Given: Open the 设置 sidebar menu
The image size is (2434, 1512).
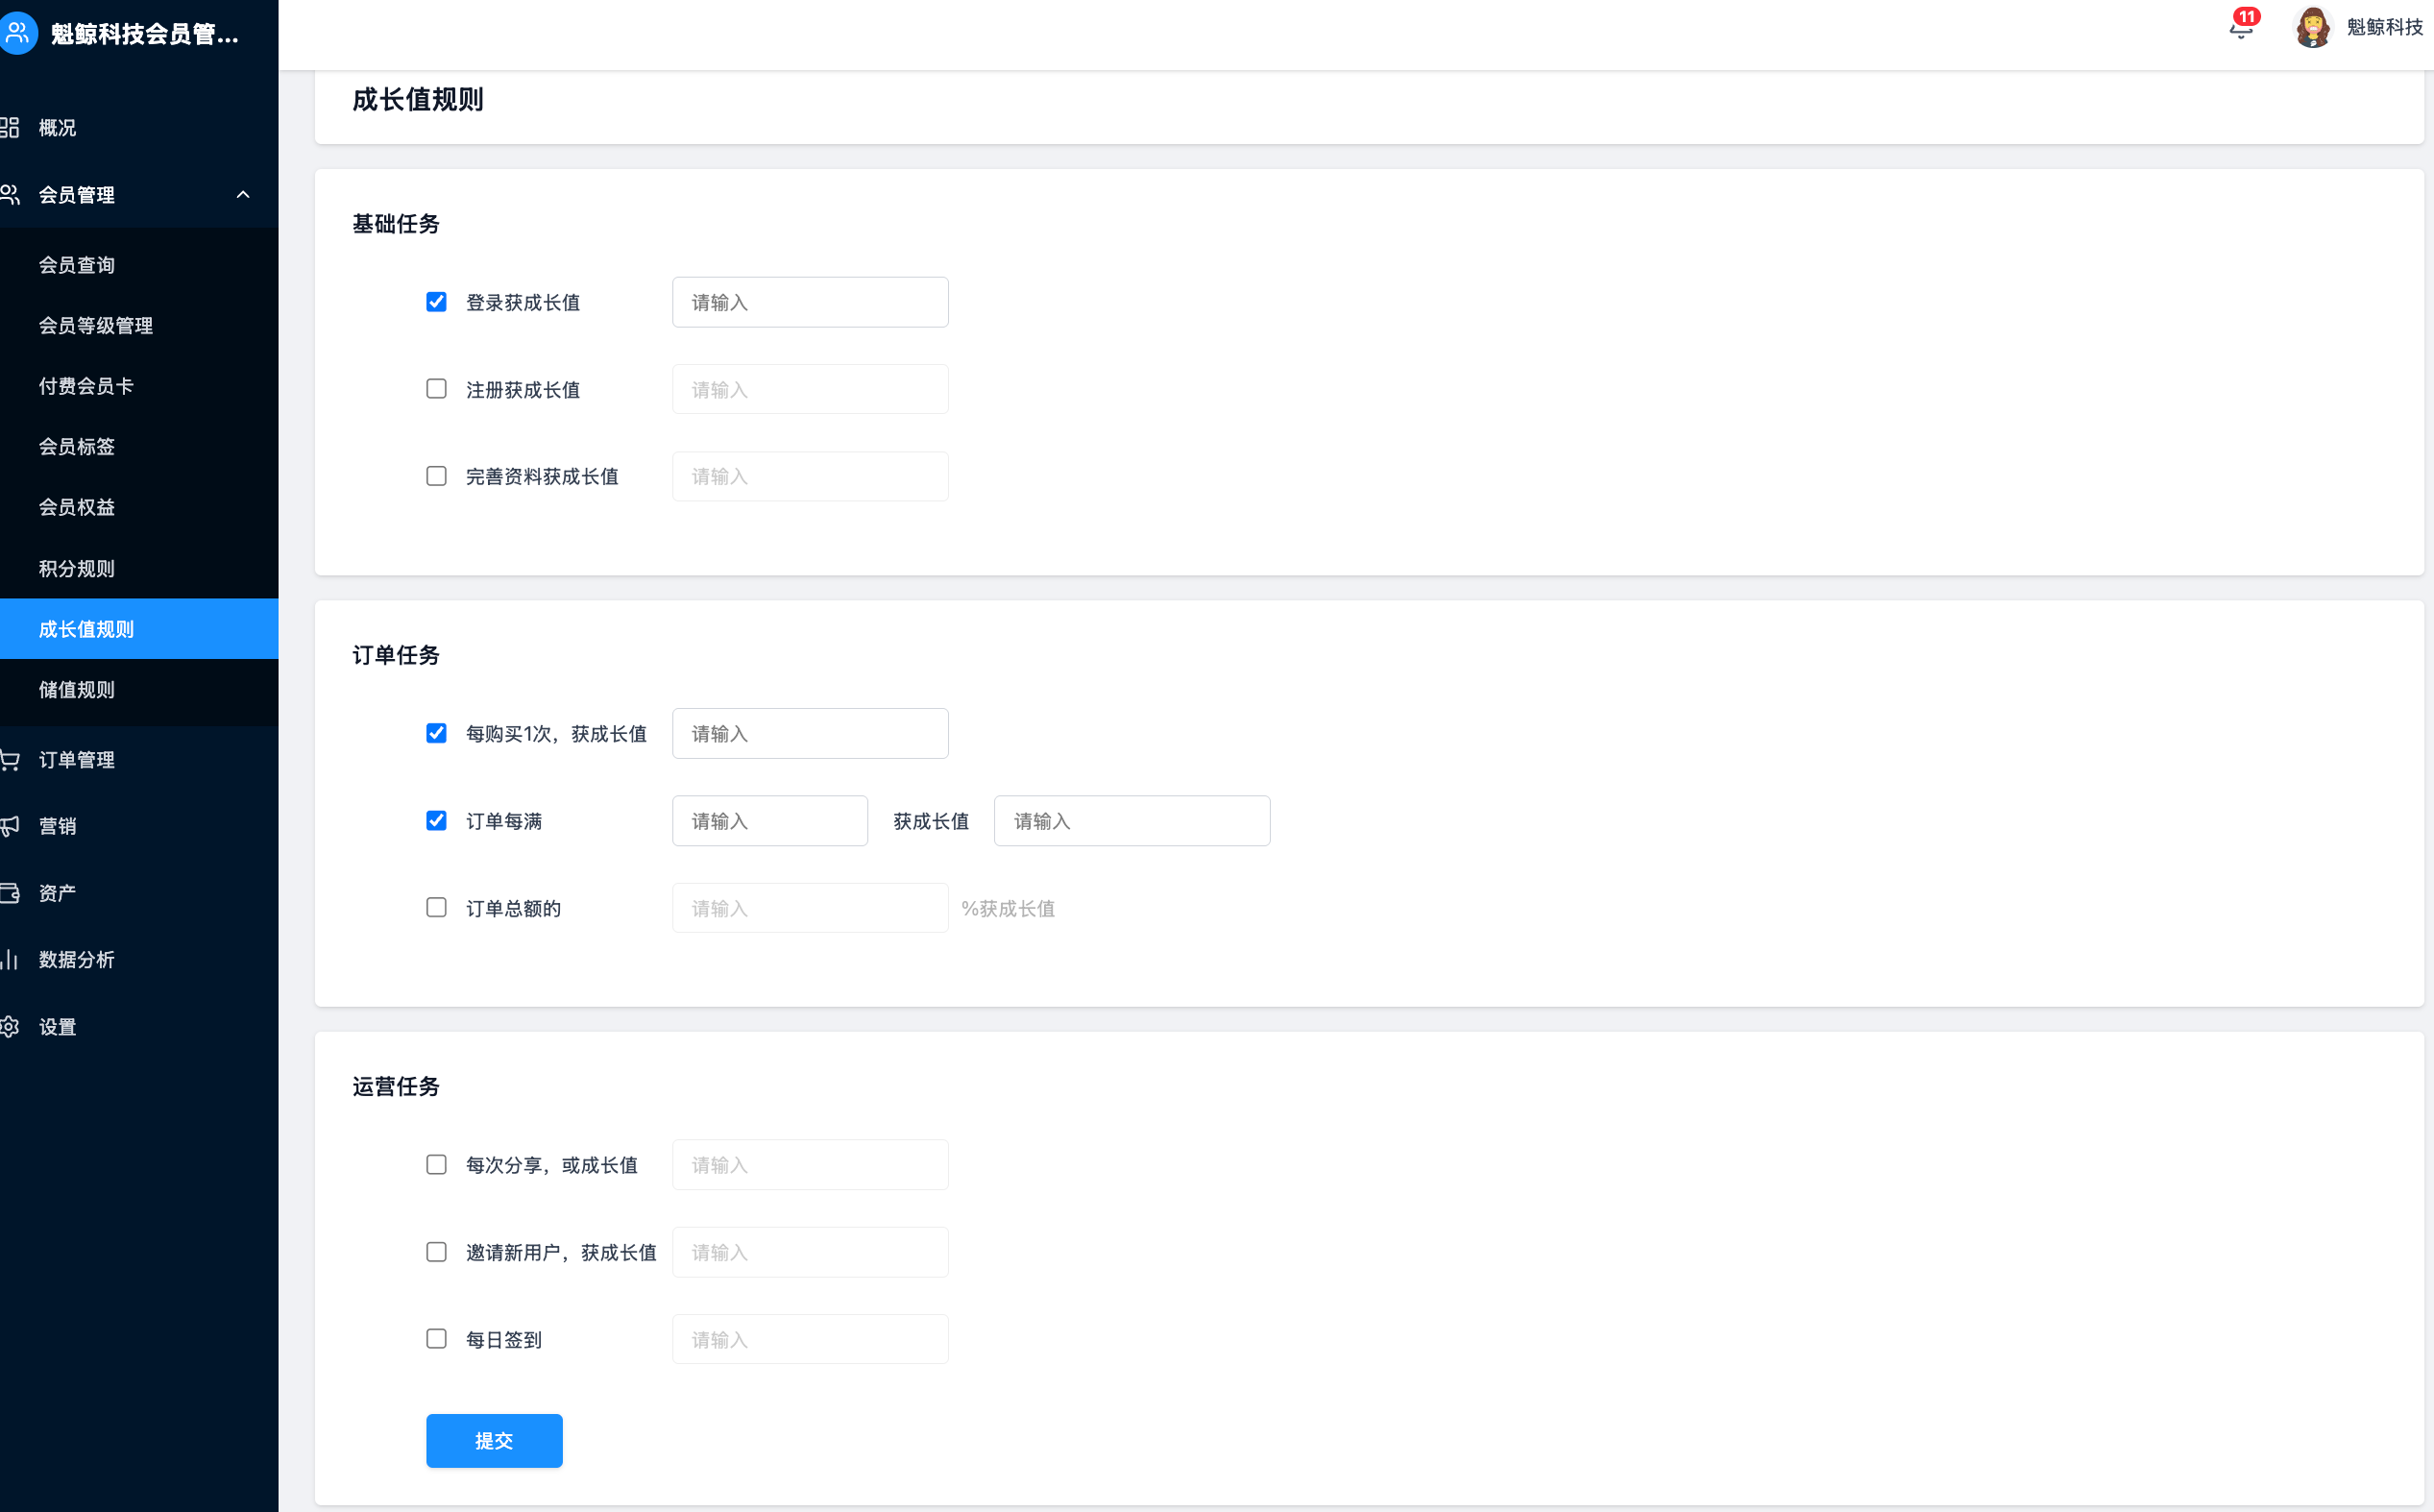Looking at the screenshot, I should 139,1027.
